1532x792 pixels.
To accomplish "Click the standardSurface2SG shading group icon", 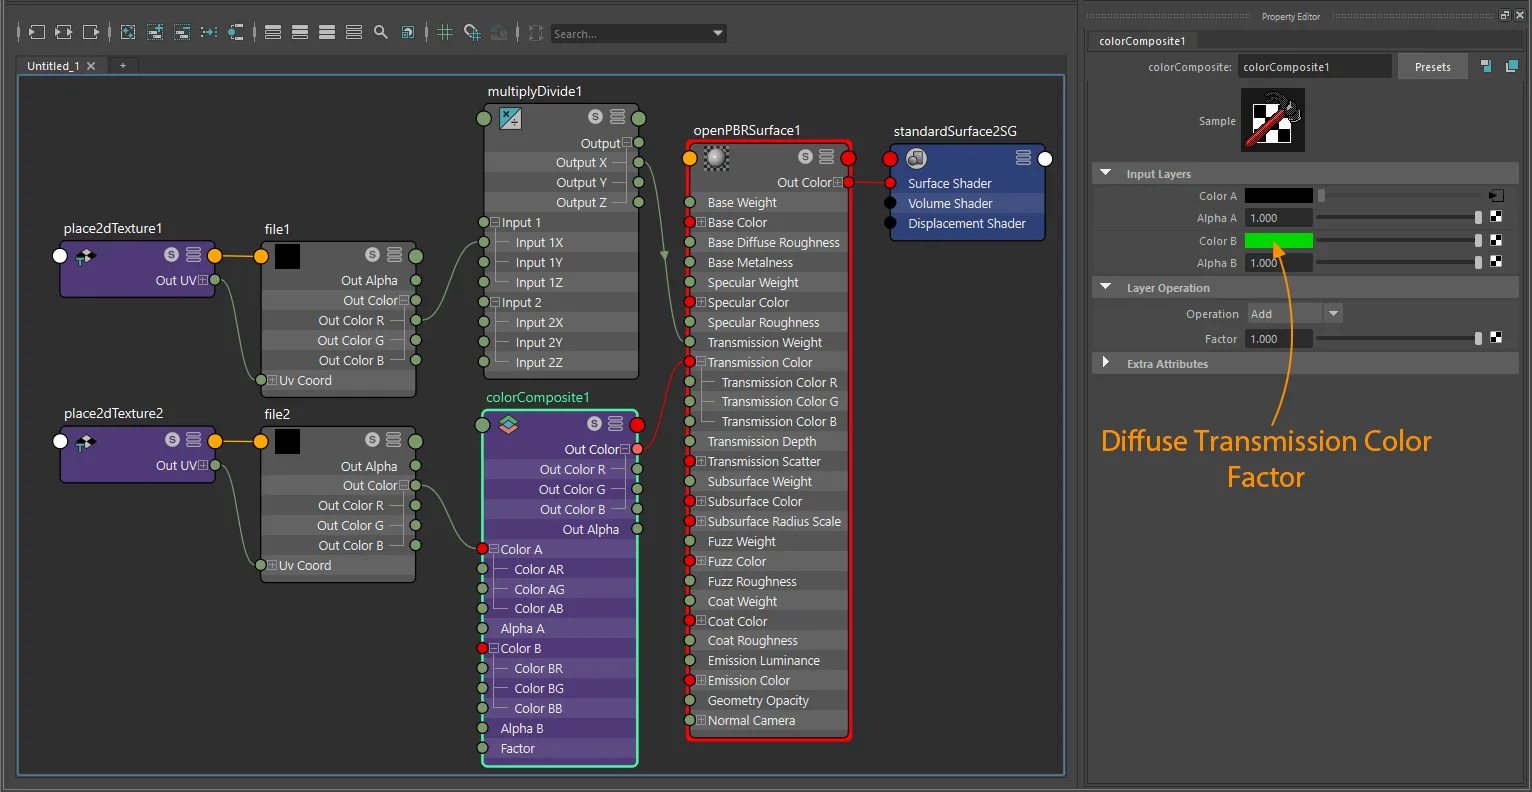I will (916, 158).
